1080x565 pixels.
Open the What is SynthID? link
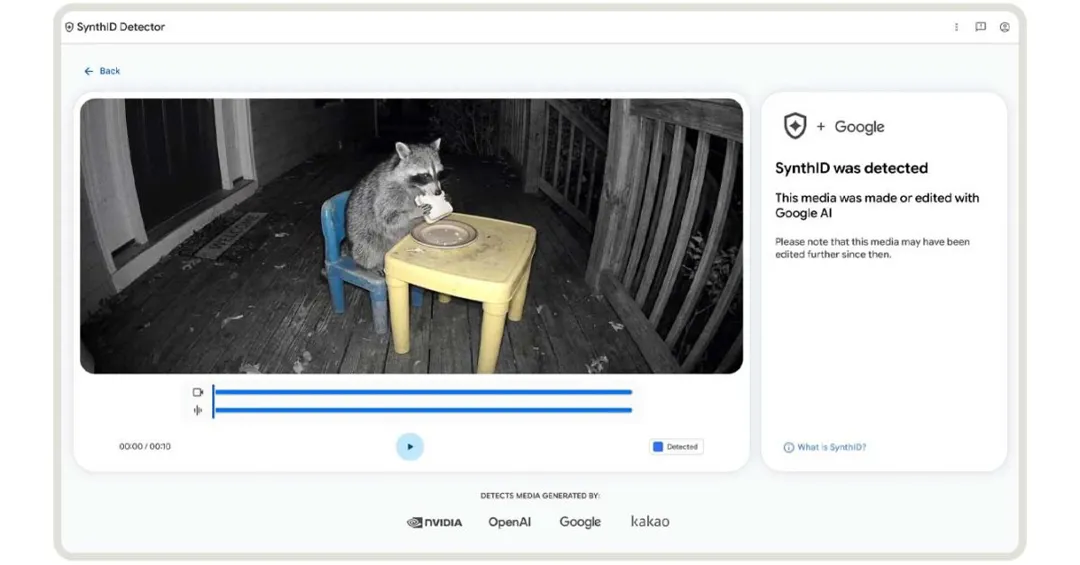click(x=831, y=447)
